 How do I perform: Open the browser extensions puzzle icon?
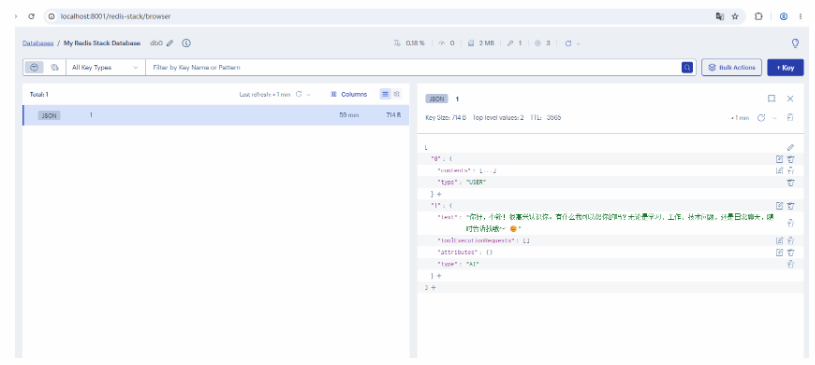(x=758, y=17)
